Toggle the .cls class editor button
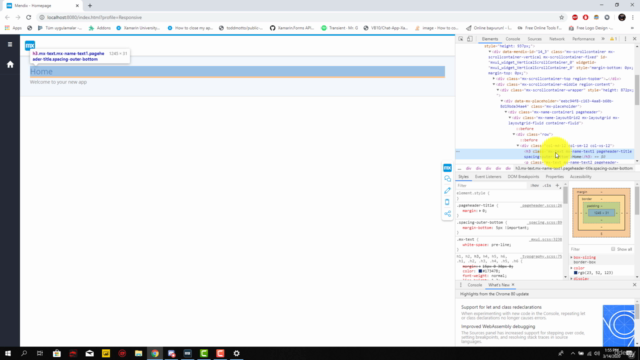 547,185
